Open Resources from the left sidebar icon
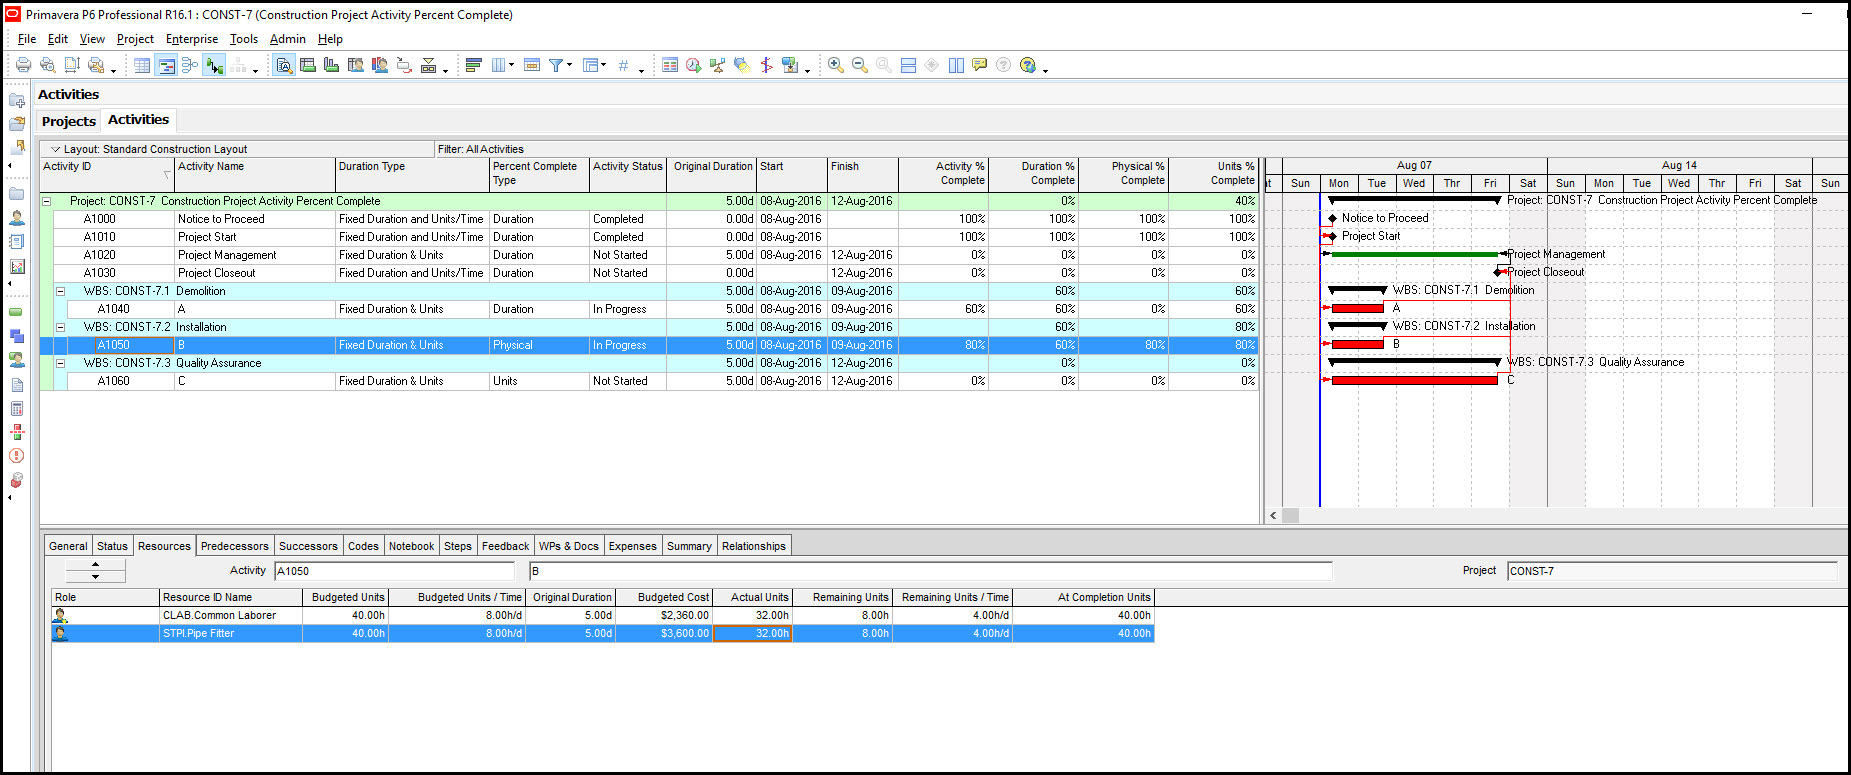 17,217
